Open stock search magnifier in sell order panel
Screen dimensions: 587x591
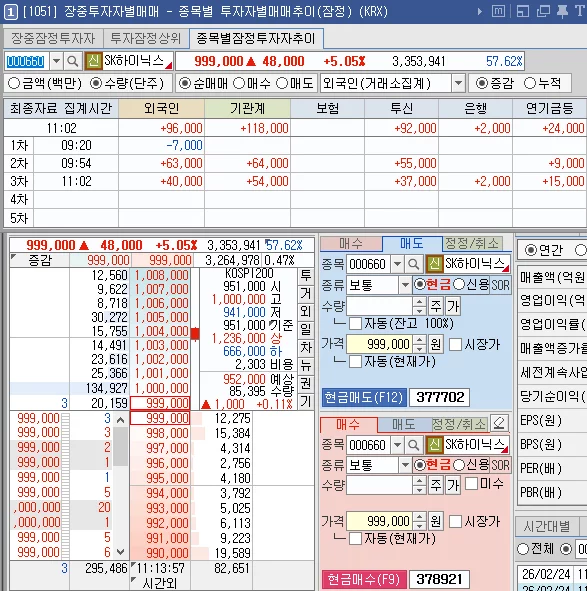(414, 264)
